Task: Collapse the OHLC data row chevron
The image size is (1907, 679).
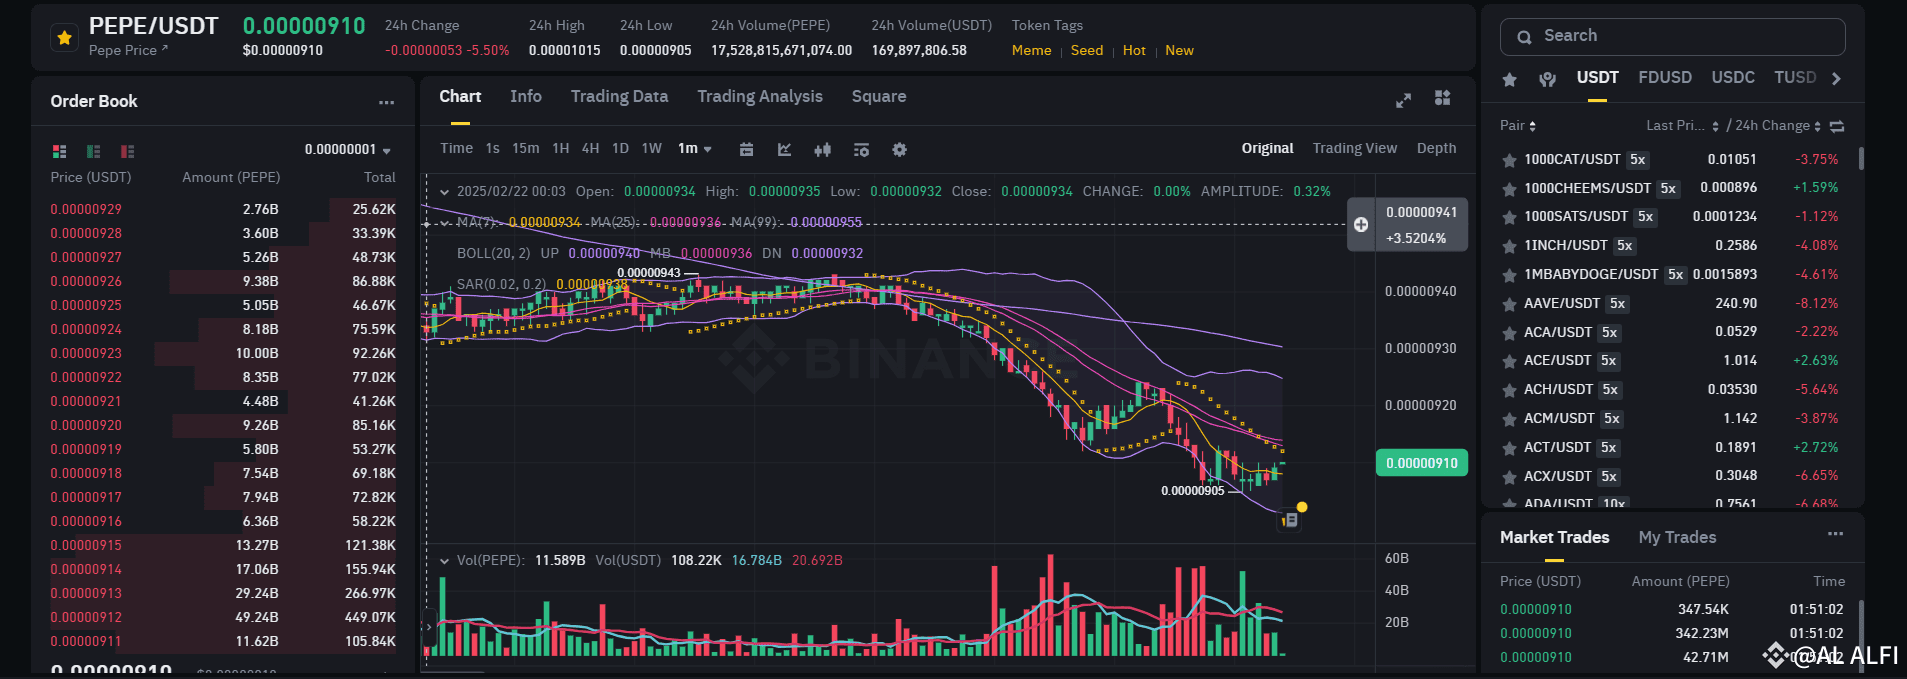Action: (x=444, y=191)
